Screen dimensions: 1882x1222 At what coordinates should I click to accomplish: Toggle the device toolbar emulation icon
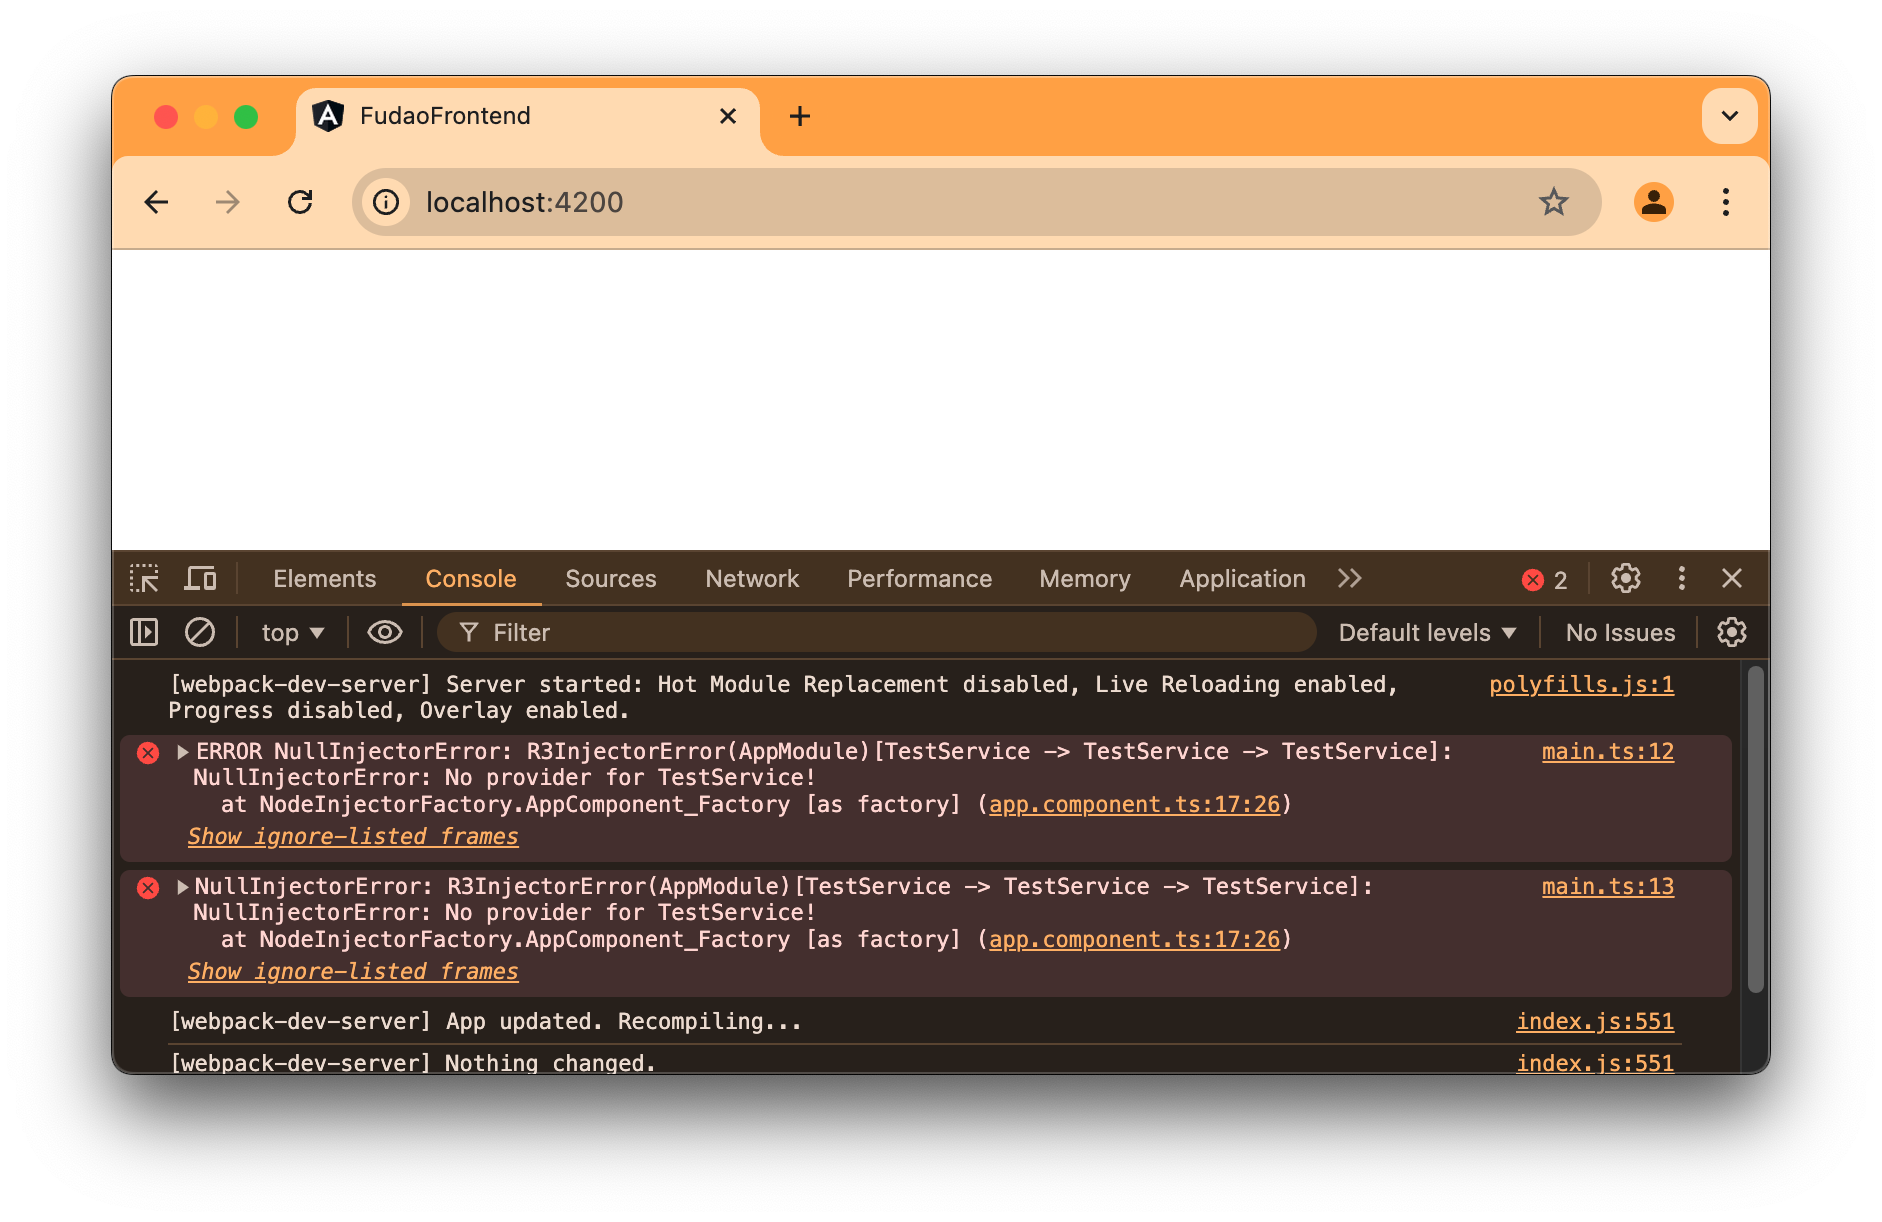coord(200,578)
